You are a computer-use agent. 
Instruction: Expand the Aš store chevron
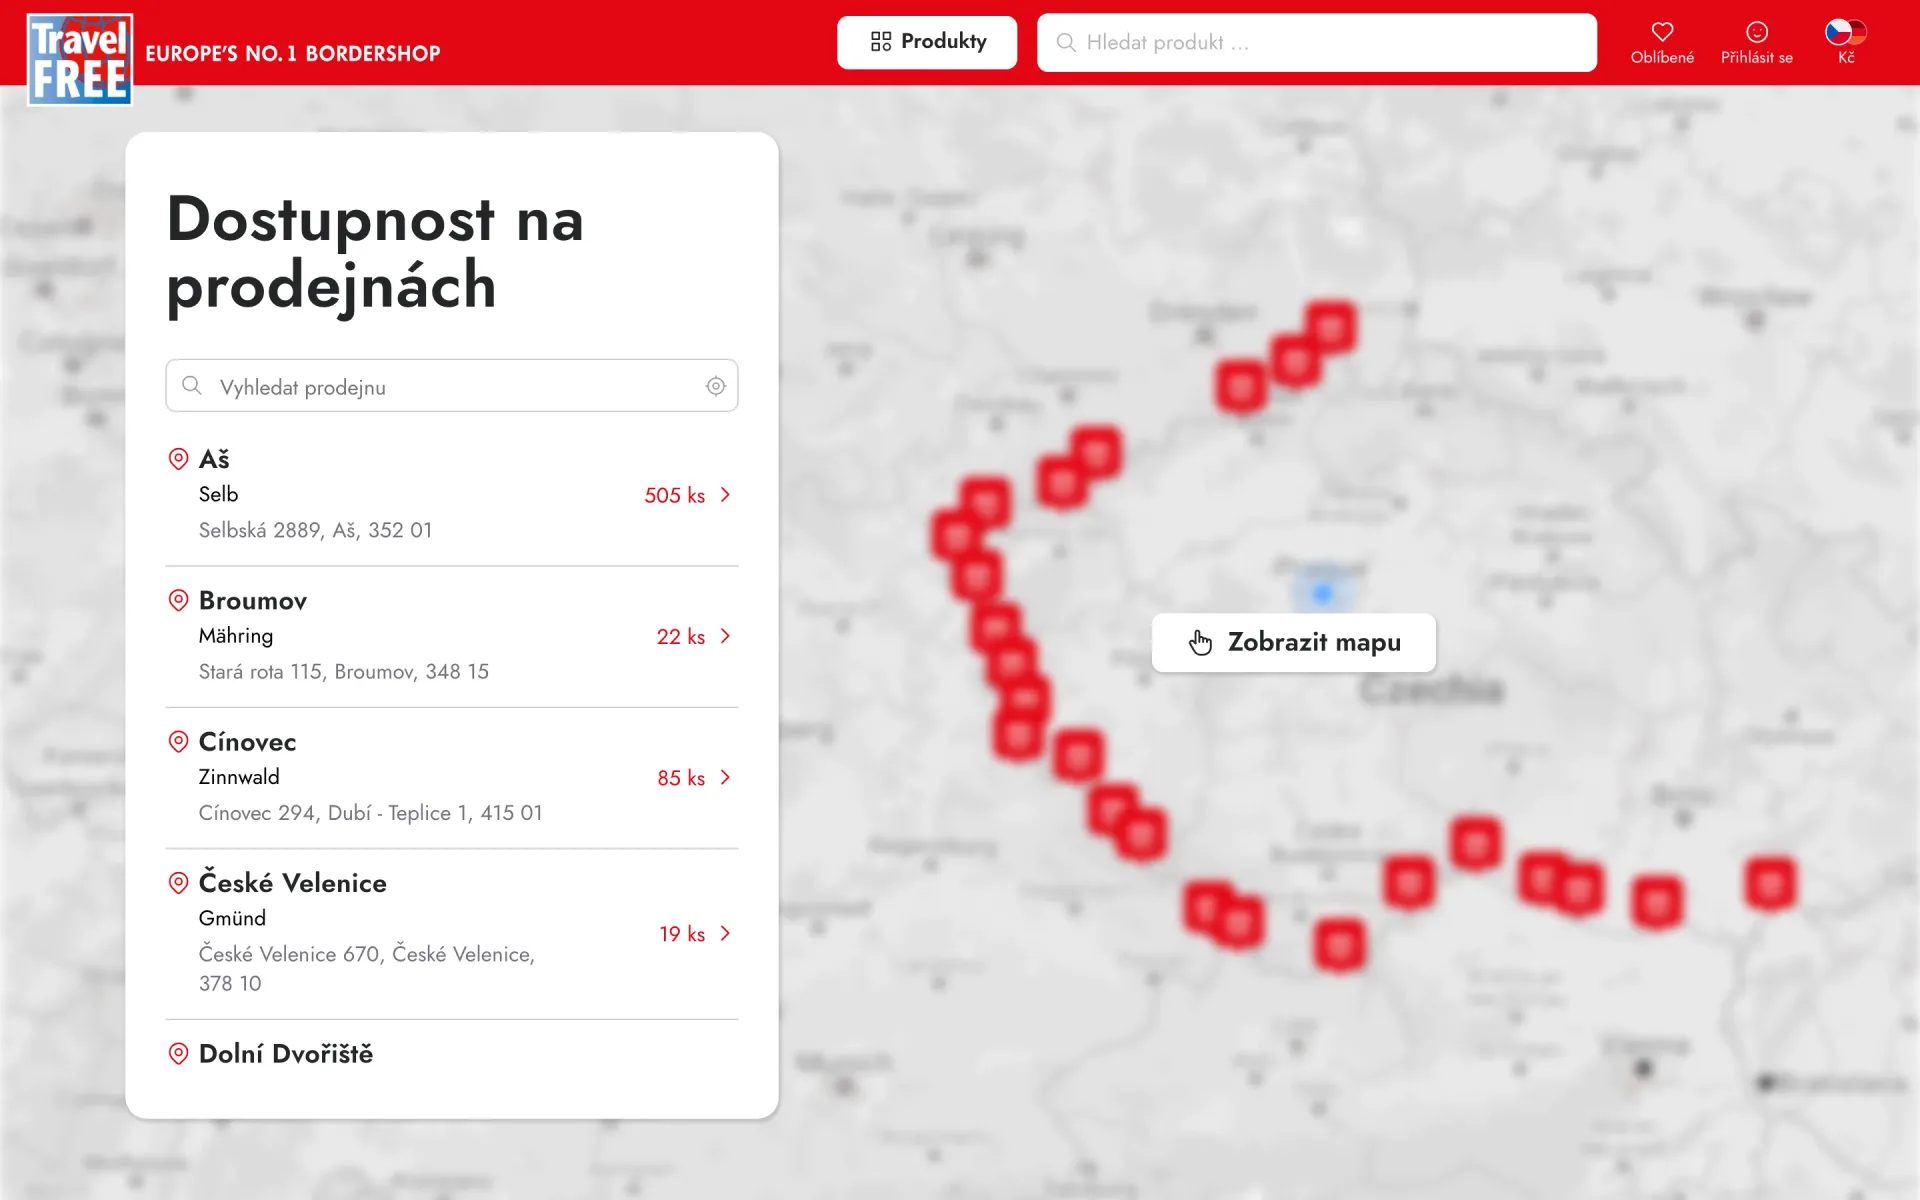(x=726, y=495)
